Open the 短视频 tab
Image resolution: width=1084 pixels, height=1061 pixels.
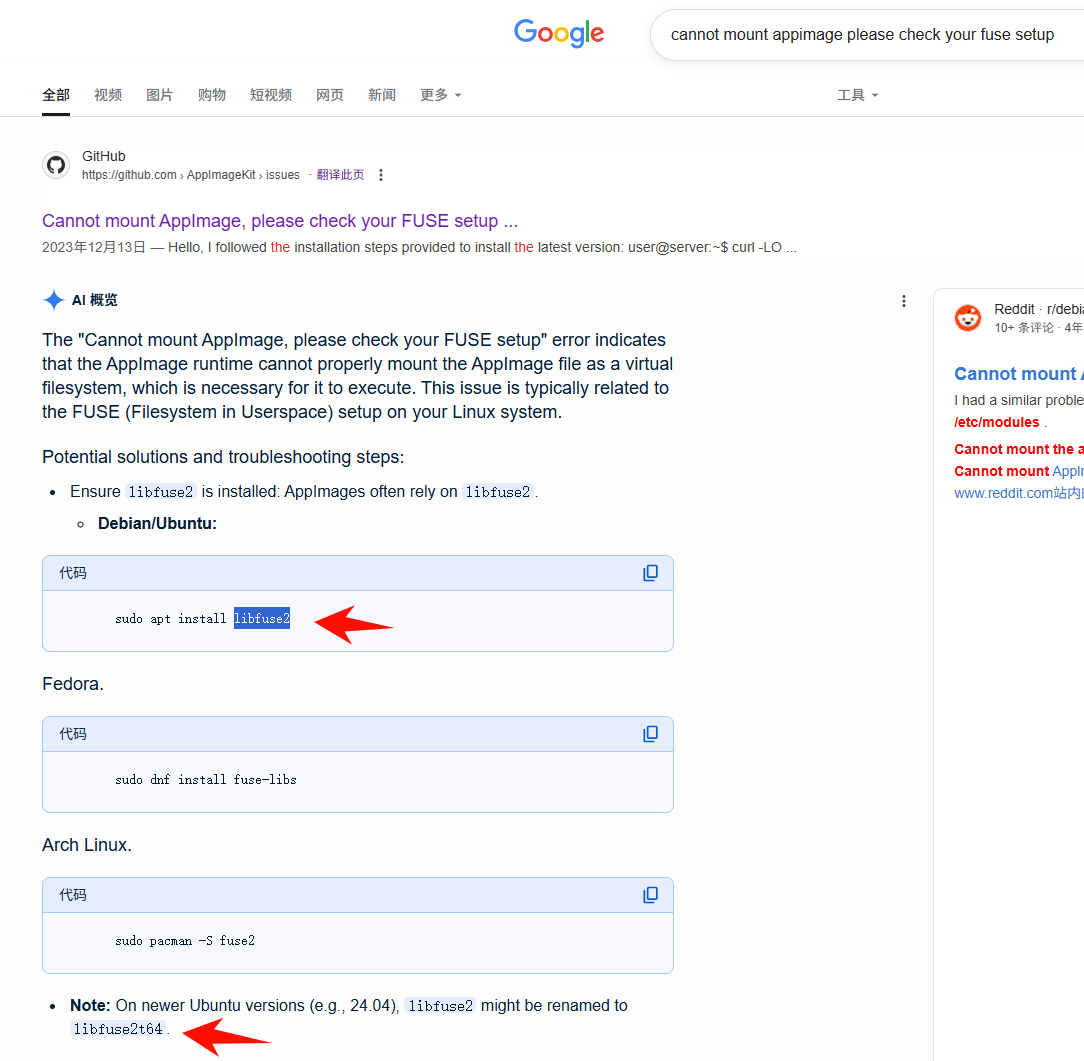(x=271, y=95)
